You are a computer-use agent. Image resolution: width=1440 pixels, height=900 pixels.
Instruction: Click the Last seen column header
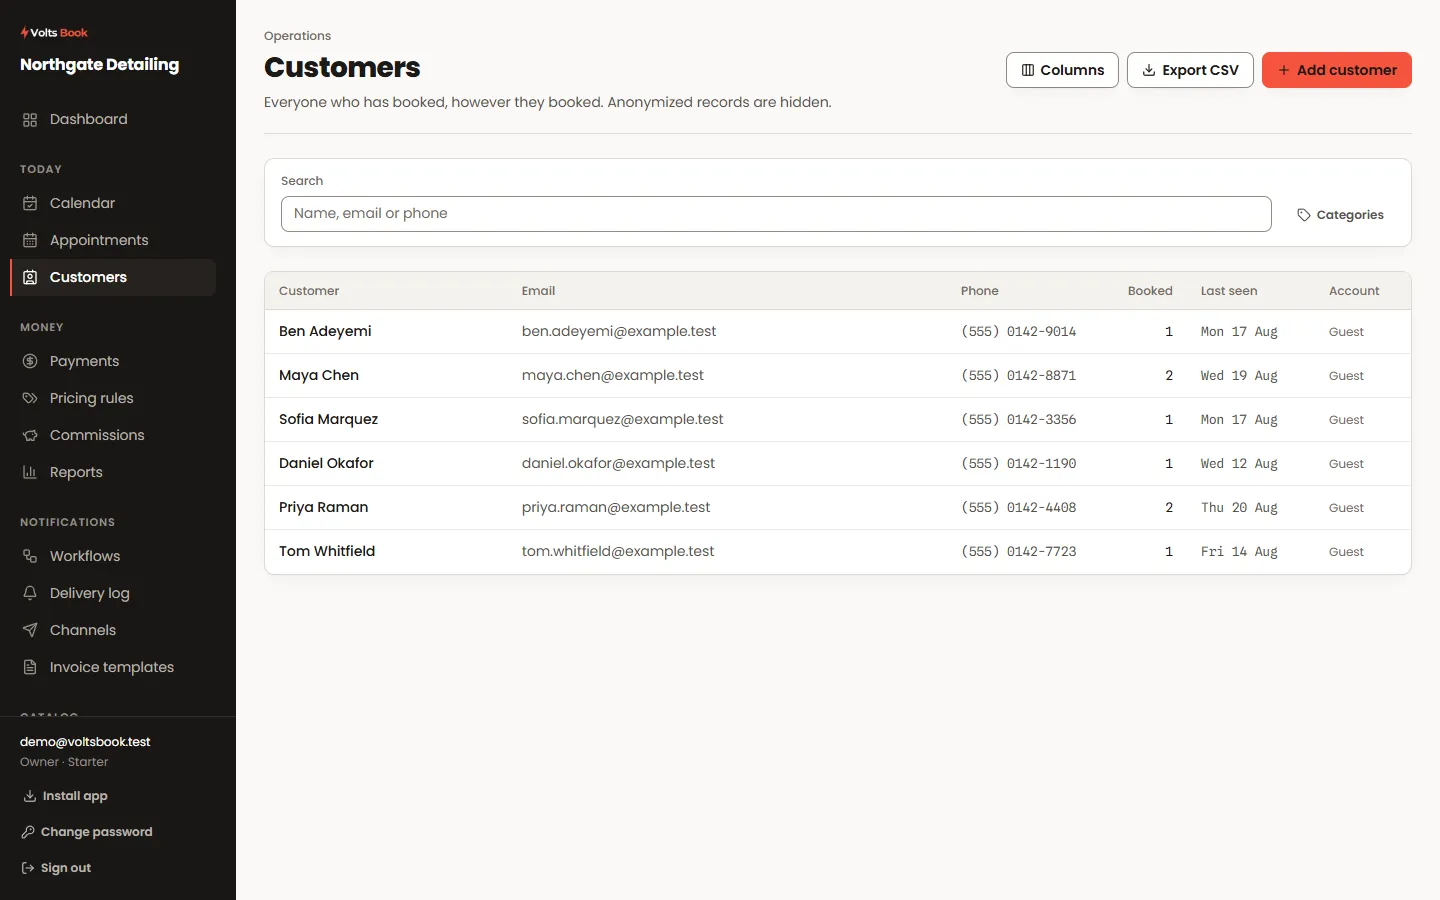(x=1229, y=291)
